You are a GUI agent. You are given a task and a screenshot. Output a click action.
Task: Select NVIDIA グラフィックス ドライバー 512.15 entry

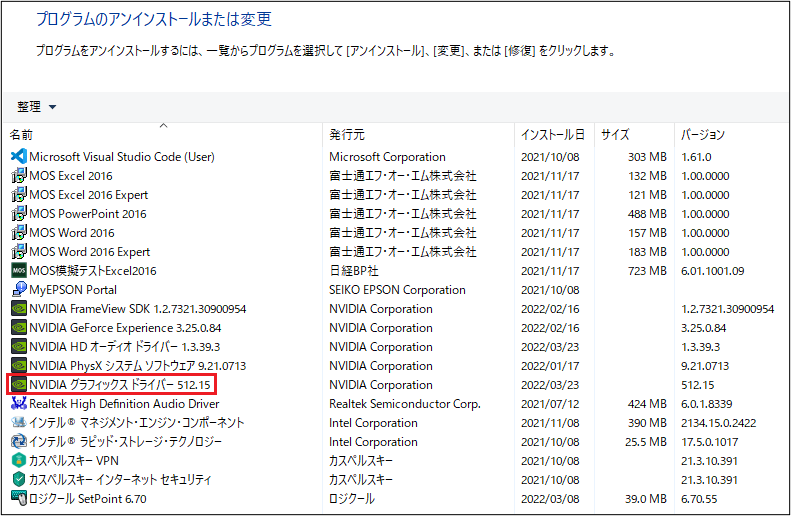120,384
